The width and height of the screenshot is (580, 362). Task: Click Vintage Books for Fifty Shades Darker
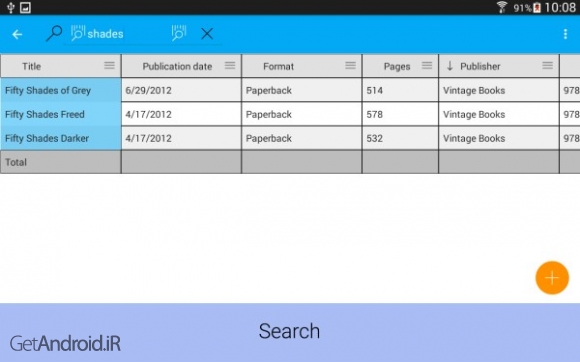499,138
